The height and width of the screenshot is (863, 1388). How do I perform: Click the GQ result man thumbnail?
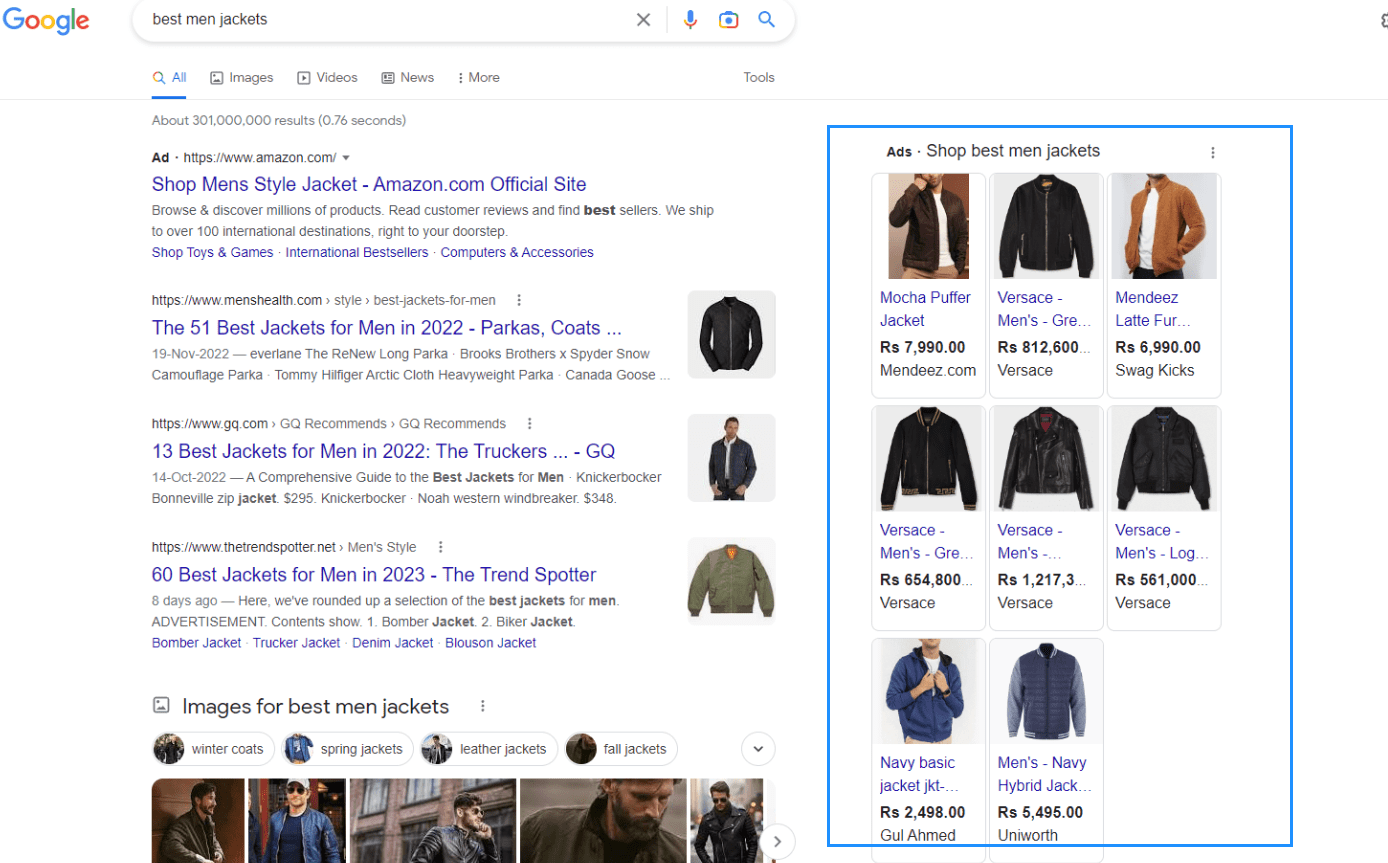[731, 458]
